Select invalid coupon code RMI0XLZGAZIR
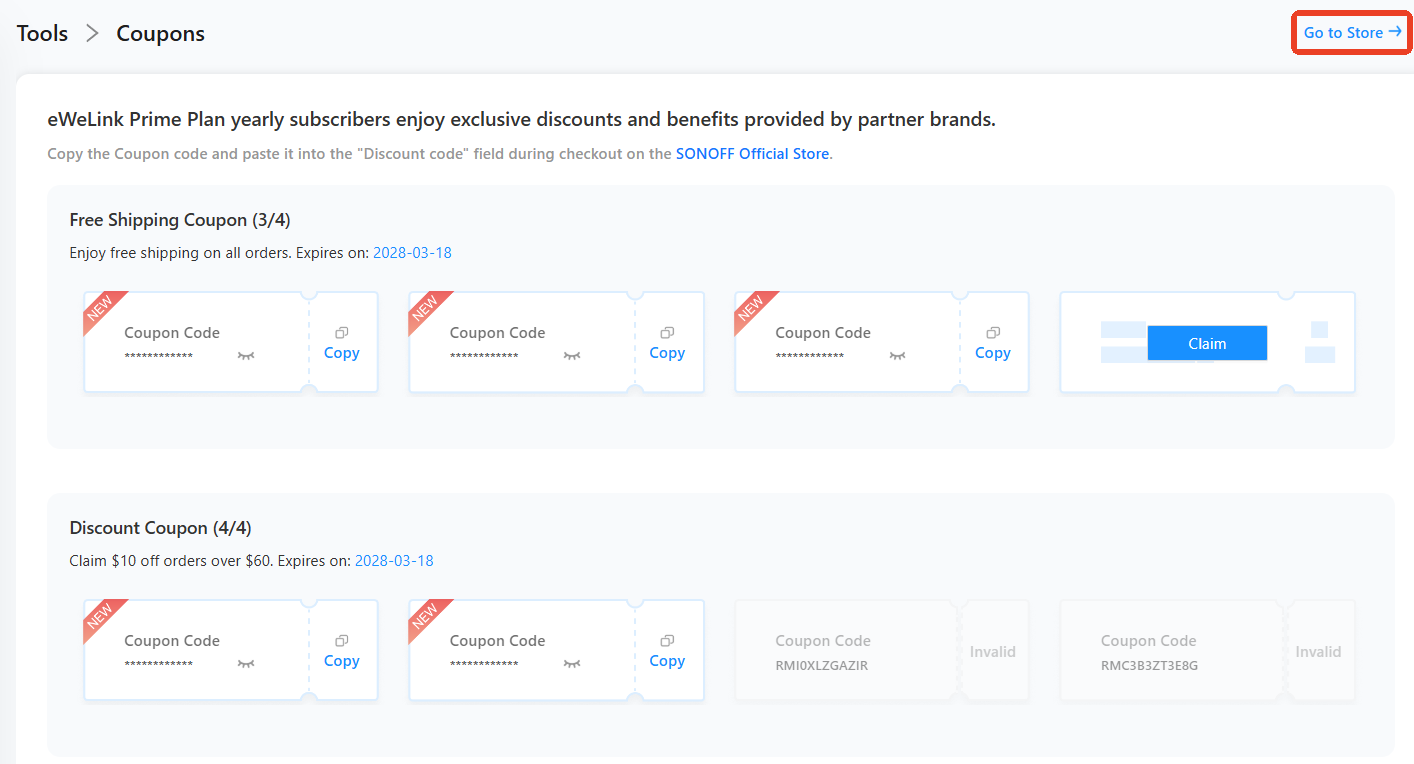The width and height of the screenshot is (1414, 764). coord(821,665)
